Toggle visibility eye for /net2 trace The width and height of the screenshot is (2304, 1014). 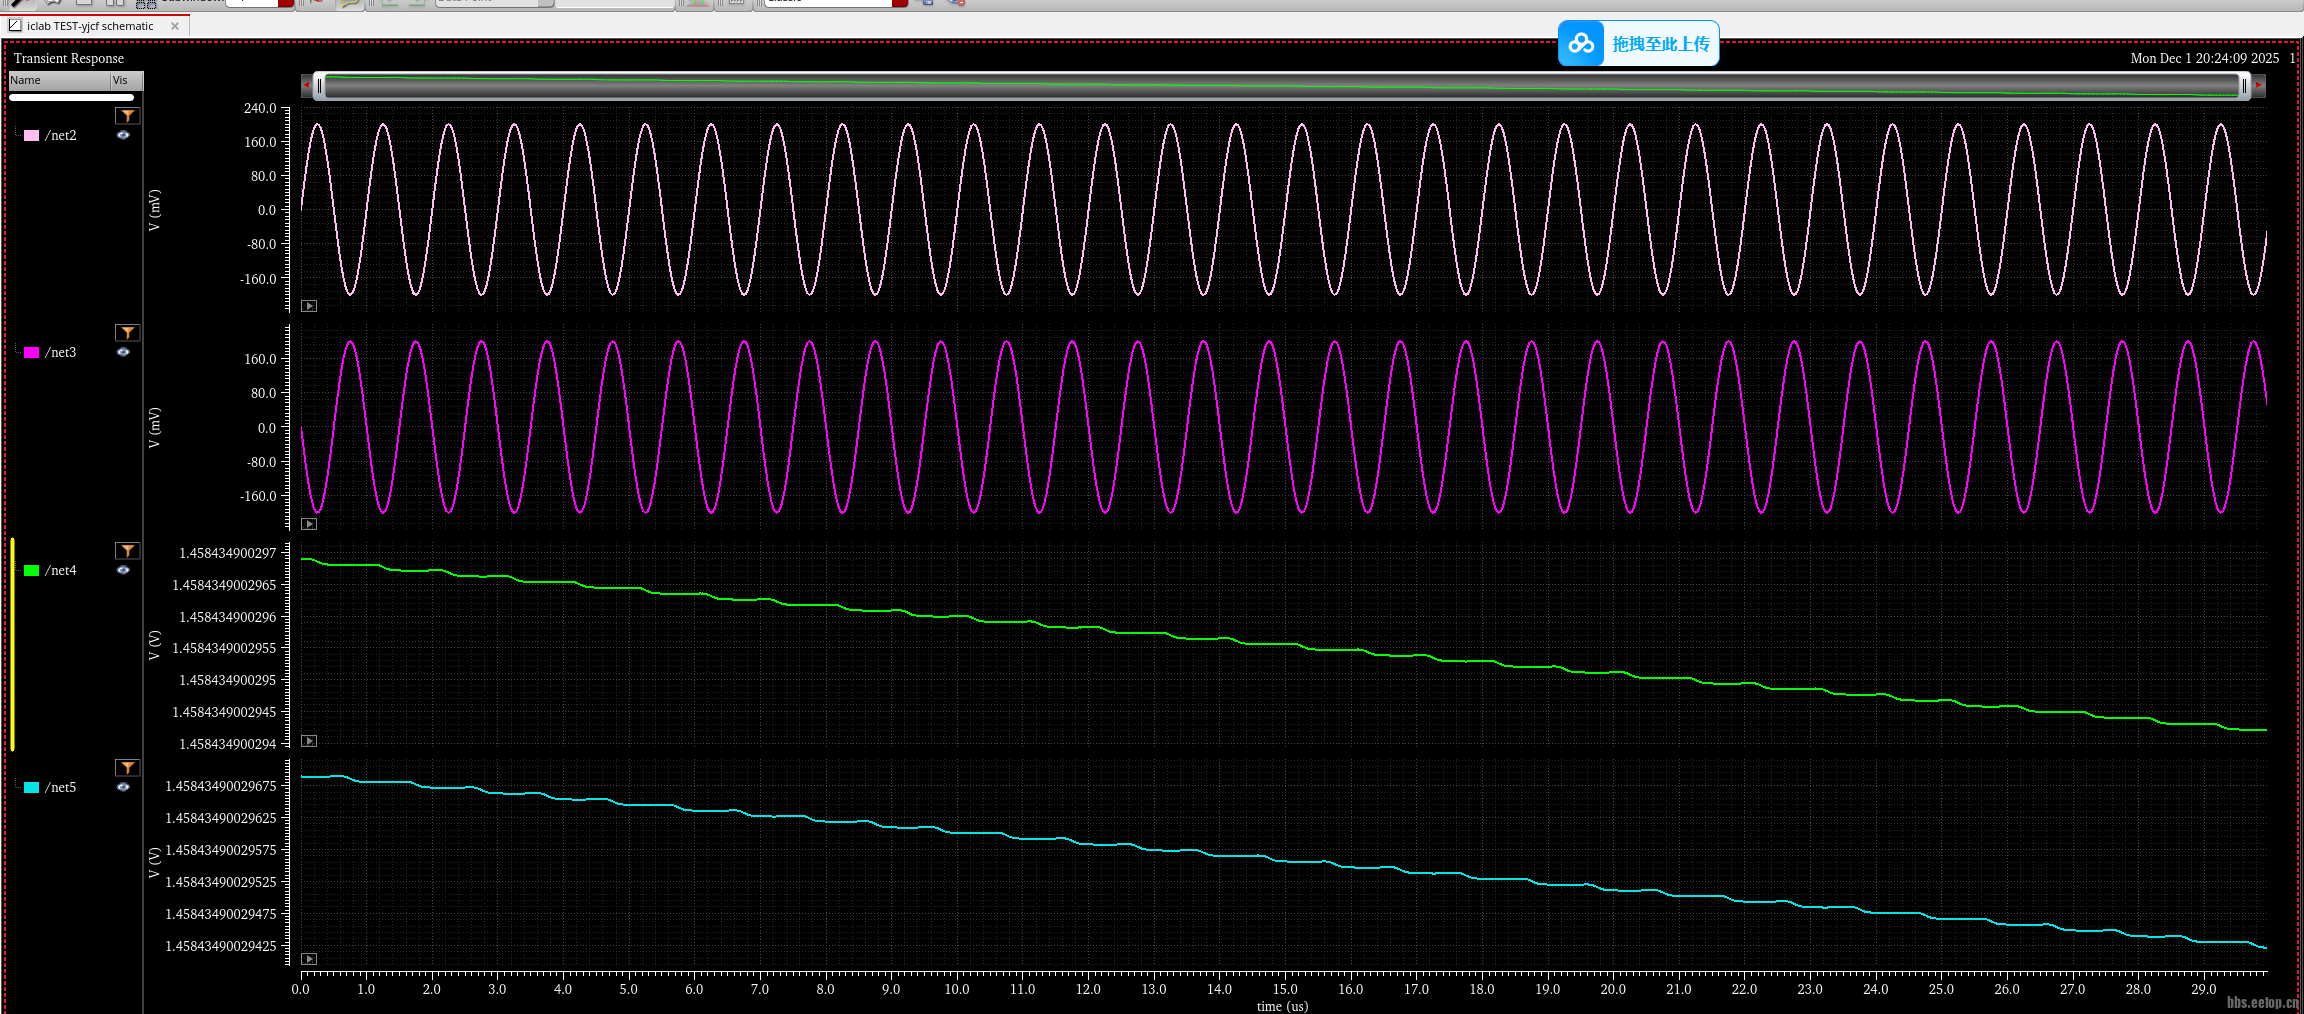[x=123, y=135]
